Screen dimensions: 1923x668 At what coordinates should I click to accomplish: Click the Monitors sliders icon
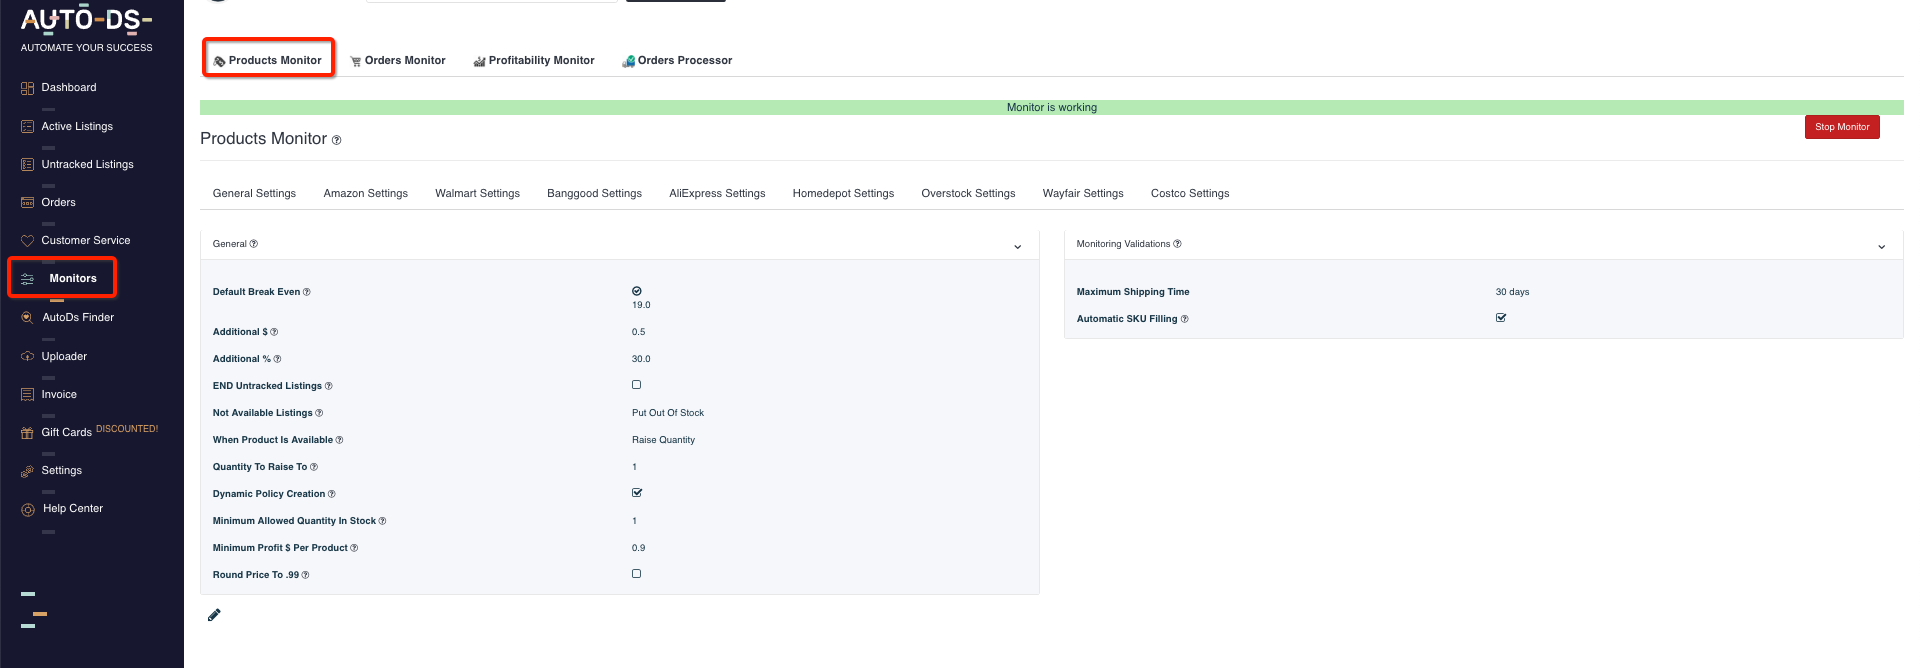point(28,279)
